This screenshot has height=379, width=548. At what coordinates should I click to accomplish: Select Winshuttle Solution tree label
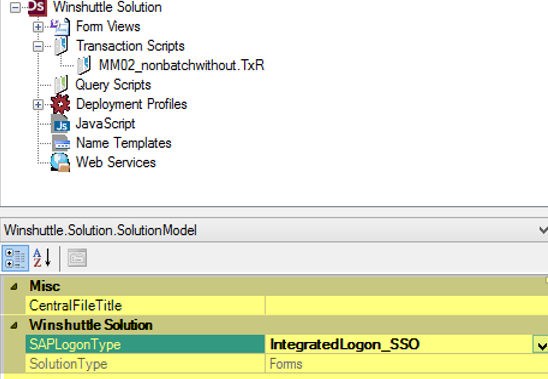107,7
